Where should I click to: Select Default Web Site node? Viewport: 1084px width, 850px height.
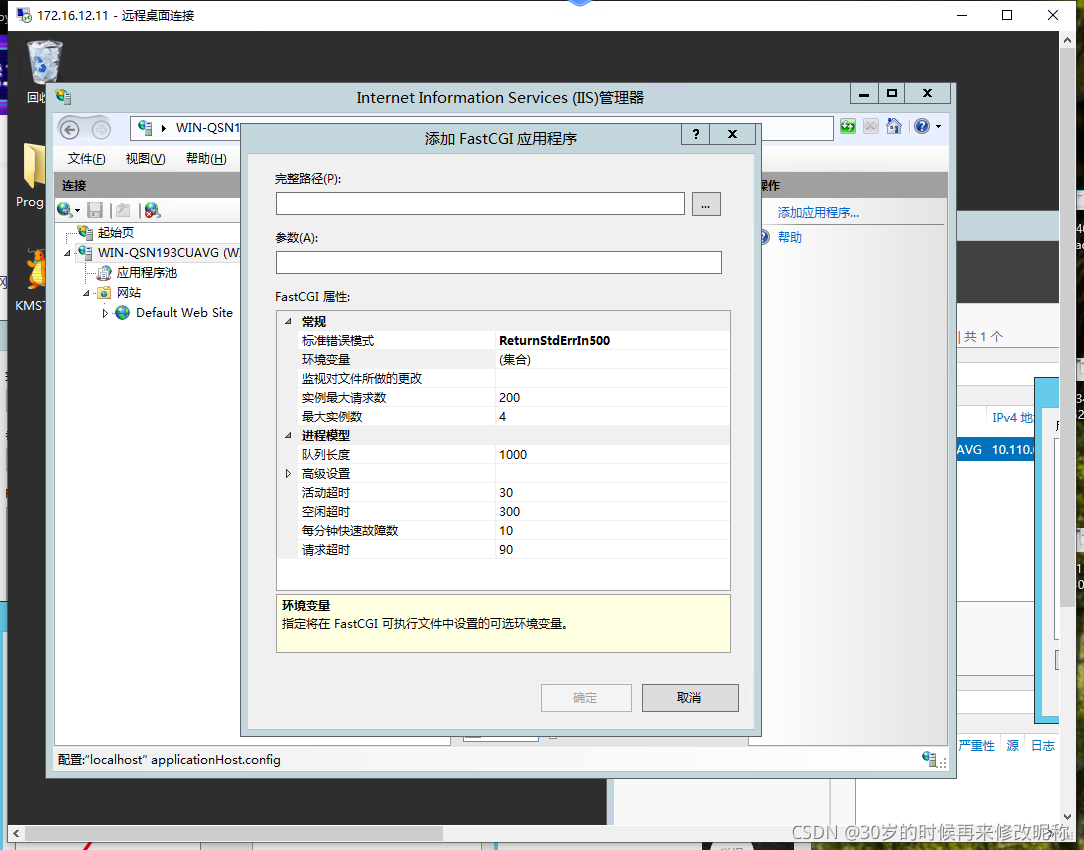184,313
